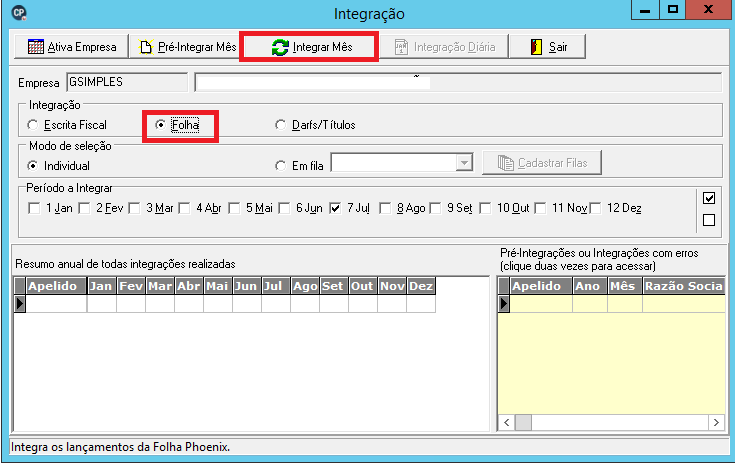Select Em fila selection mode
The width and height of the screenshot is (735, 464).
click(x=280, y=165)
